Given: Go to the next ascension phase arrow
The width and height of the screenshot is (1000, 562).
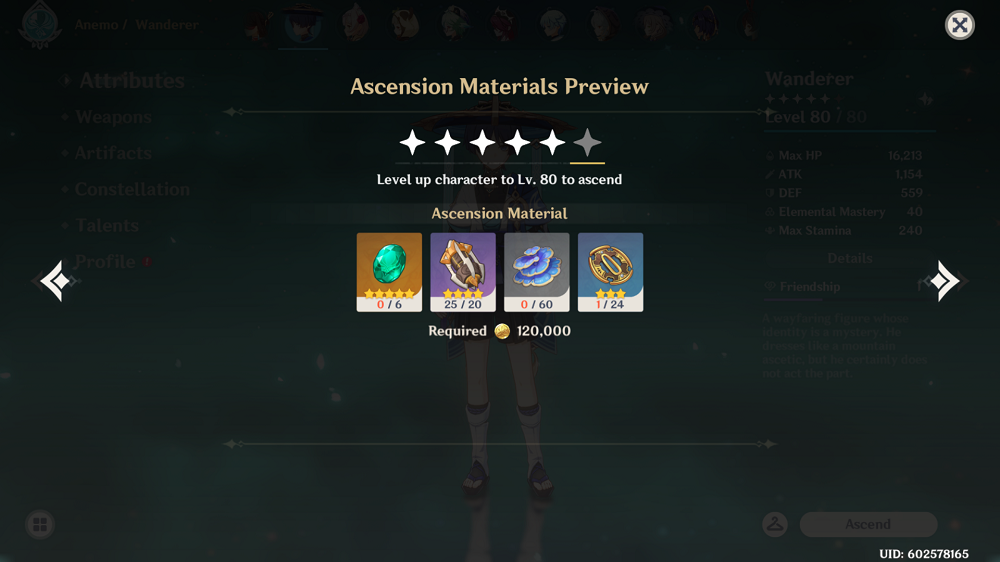Looking at the screenshot, I should (945, 281).
